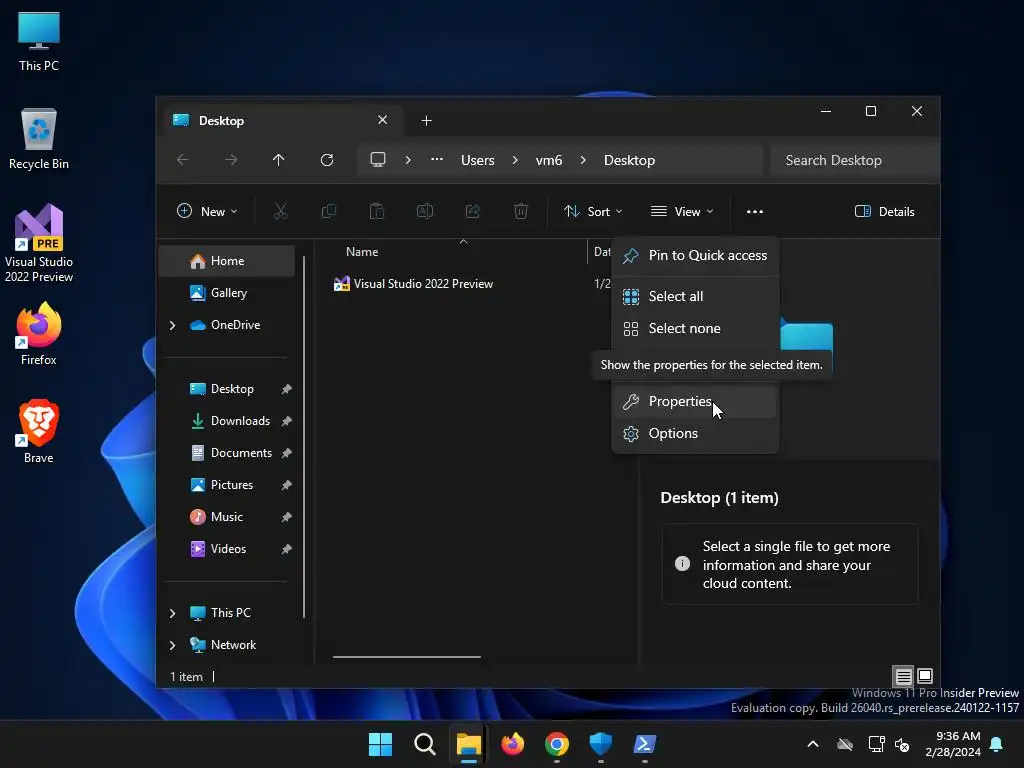
Task: Open the clock and date flyout
Action: tap(953, 744)
